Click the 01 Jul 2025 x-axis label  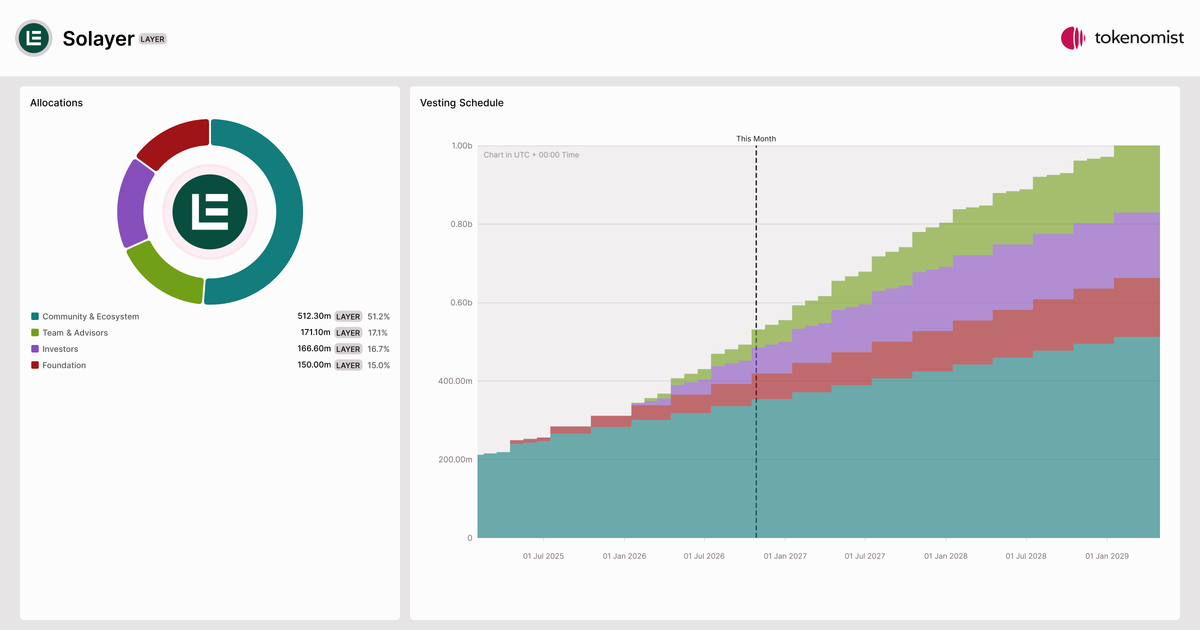[543, 555]
